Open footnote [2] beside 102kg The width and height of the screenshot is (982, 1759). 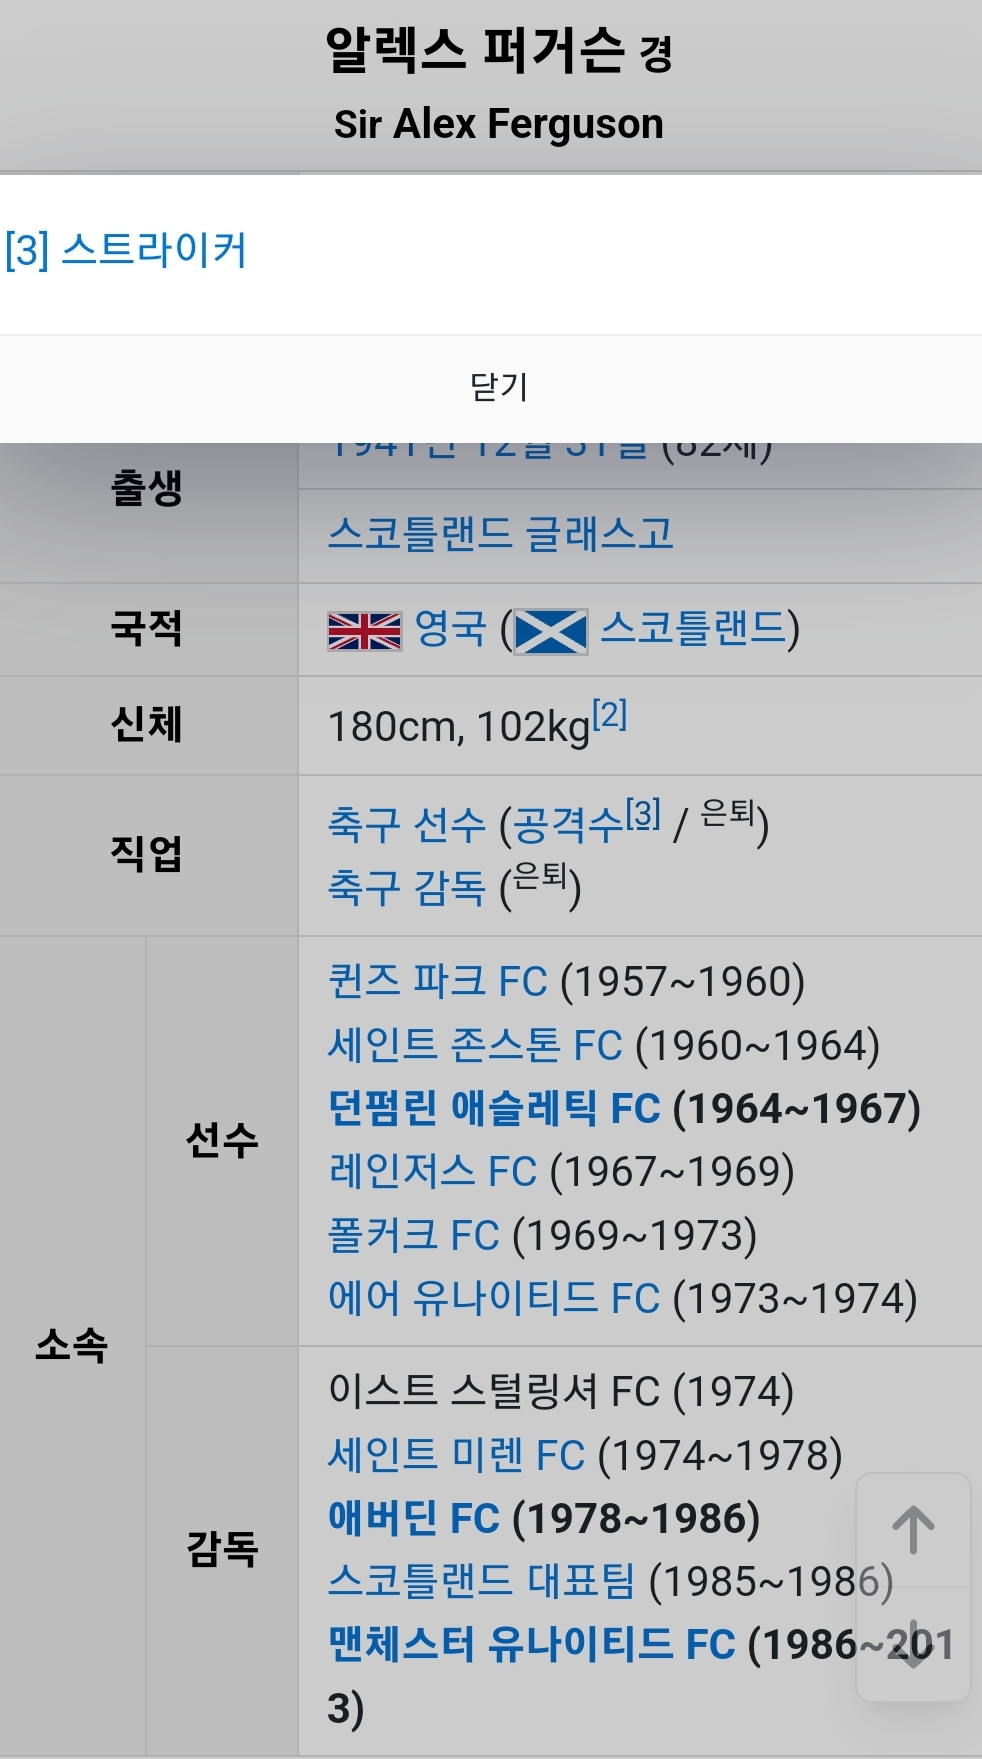click(x=609, y=714)
